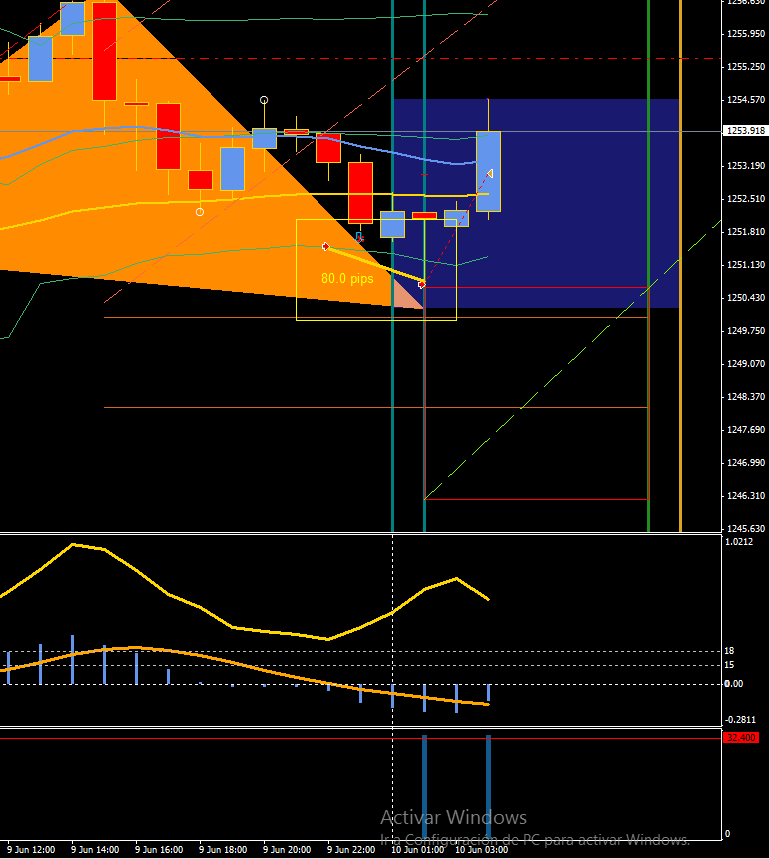
Task: Click the 1252.510 price axis label
Action: [x=746, y=199]
